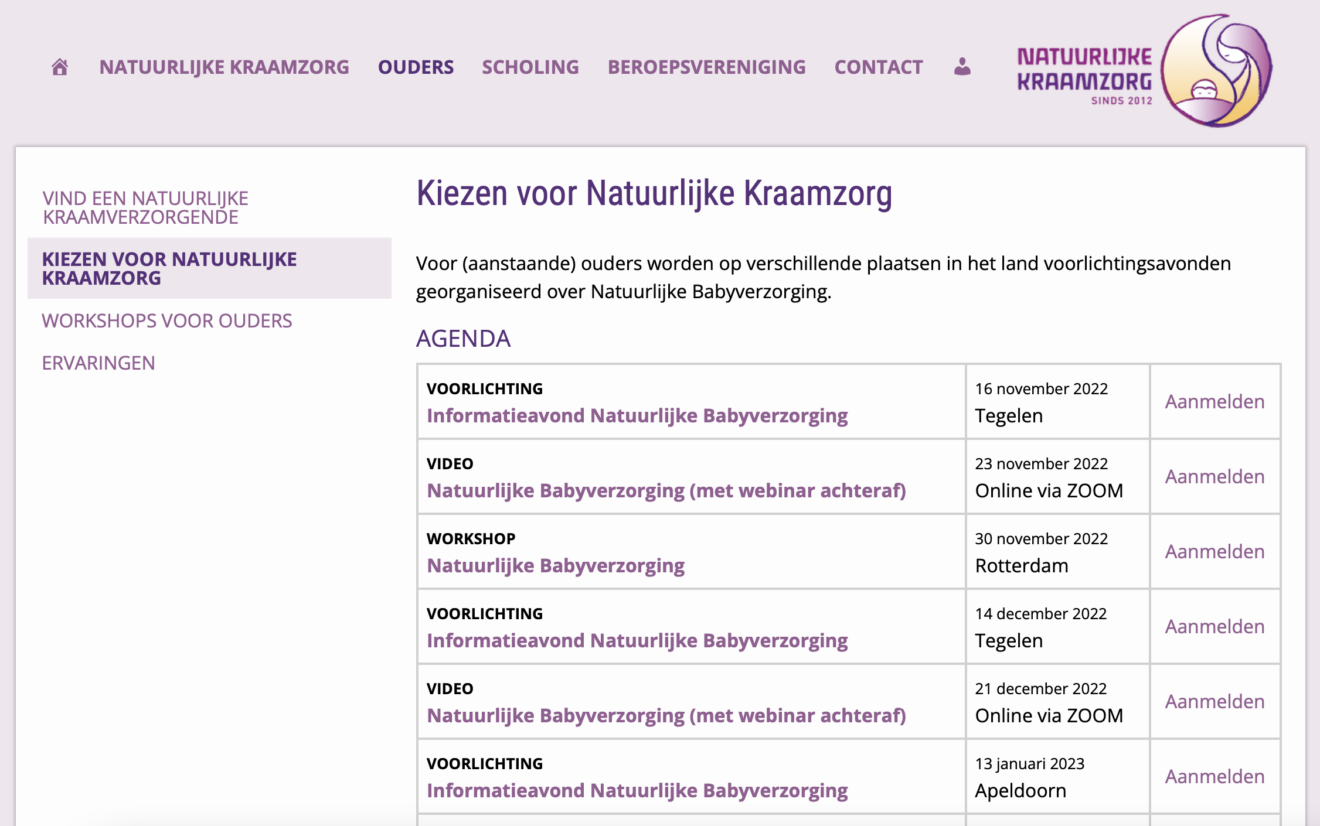Viewport: 1320px width, 826px height.
Task: Go to the home page icon
Action: [60, 67]
